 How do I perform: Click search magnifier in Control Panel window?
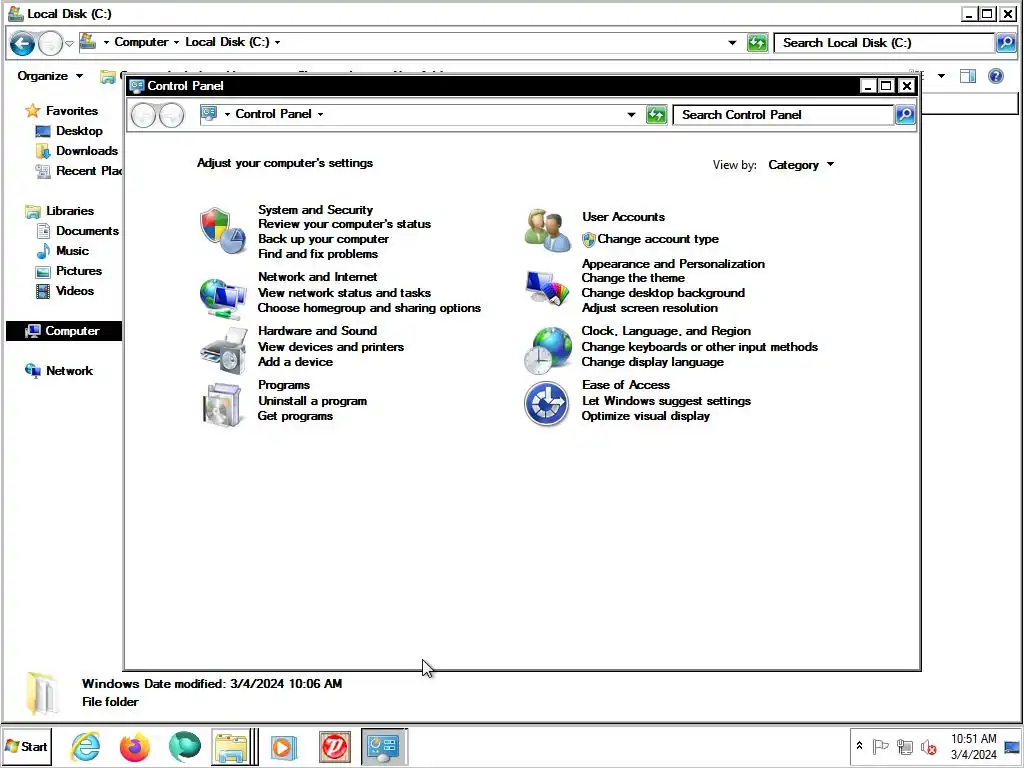click(x=904, y=115)
